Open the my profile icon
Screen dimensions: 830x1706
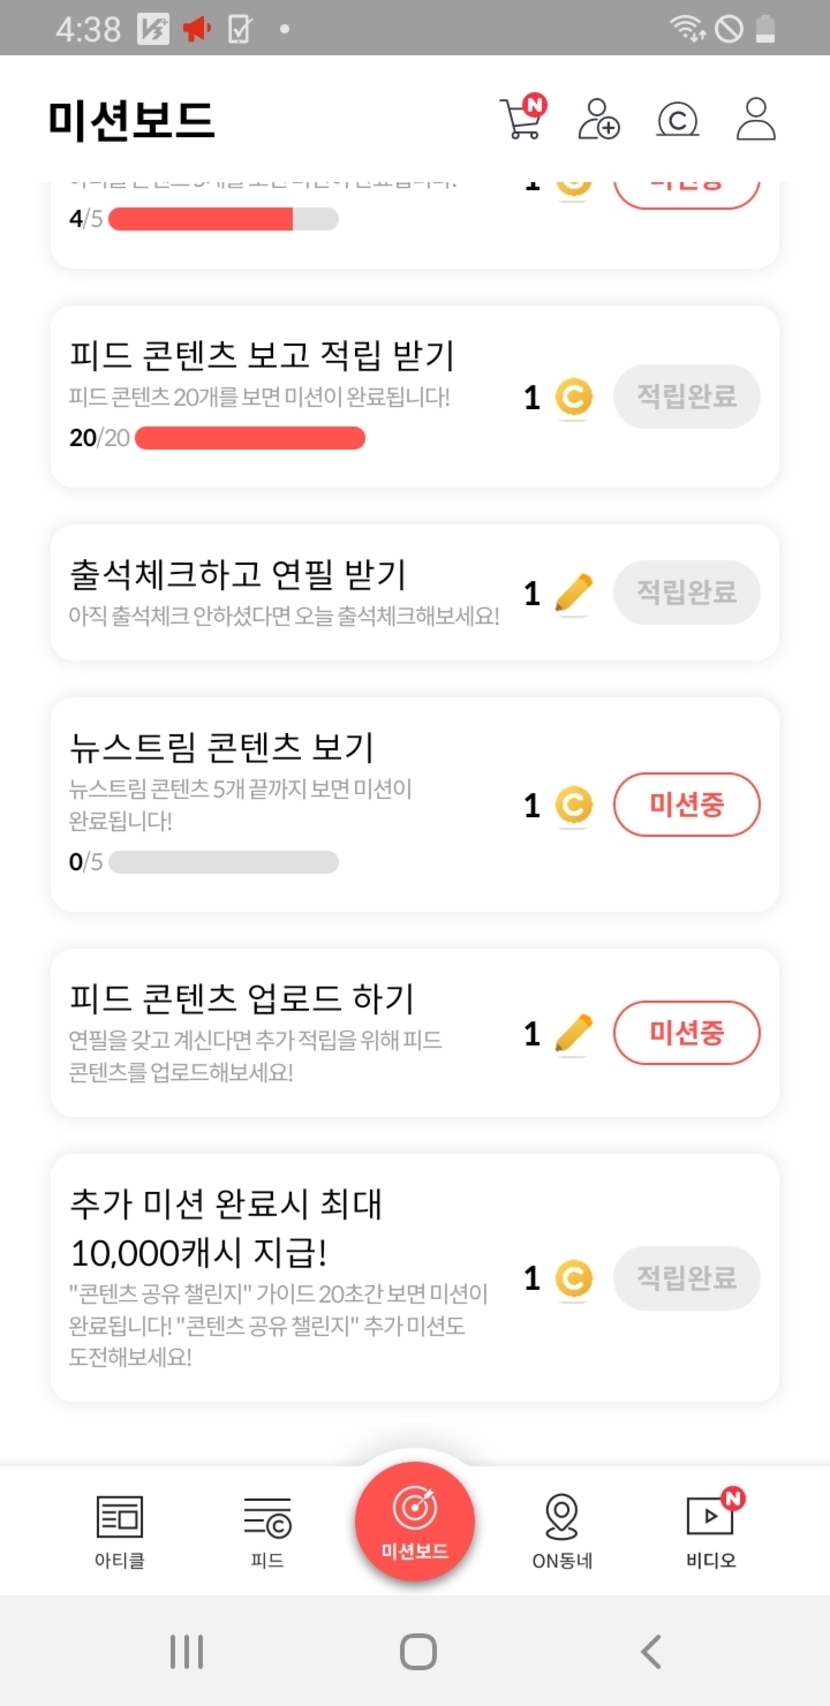point(756,119)
